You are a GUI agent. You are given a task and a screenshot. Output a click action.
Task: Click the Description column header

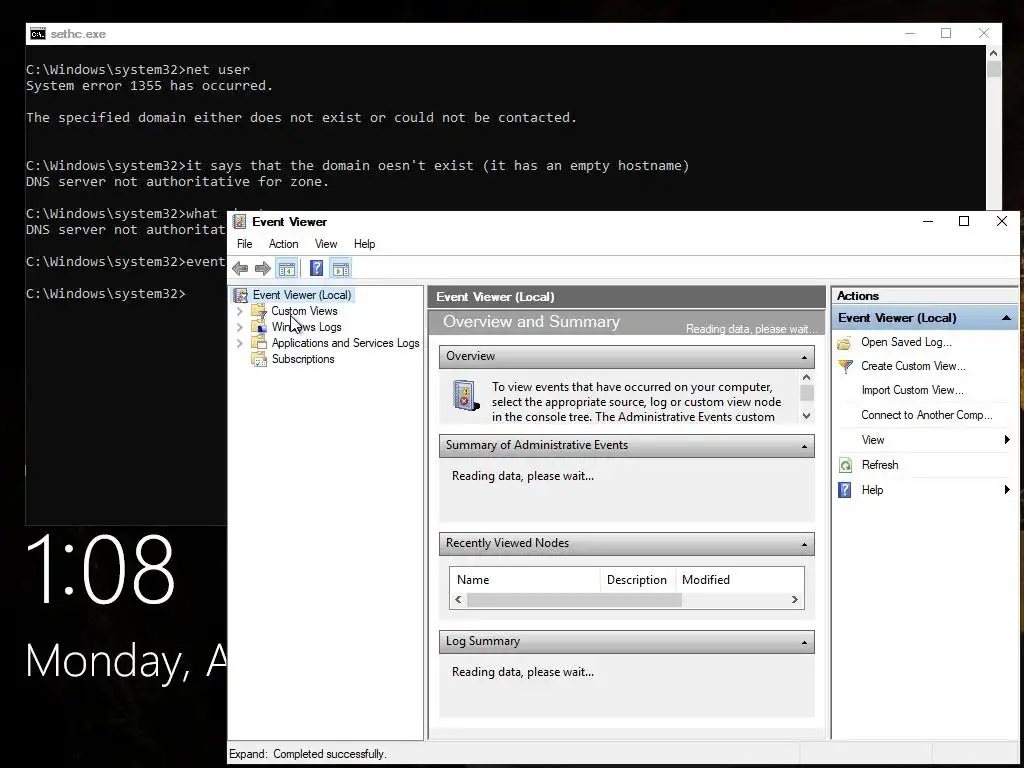[637, 580]
